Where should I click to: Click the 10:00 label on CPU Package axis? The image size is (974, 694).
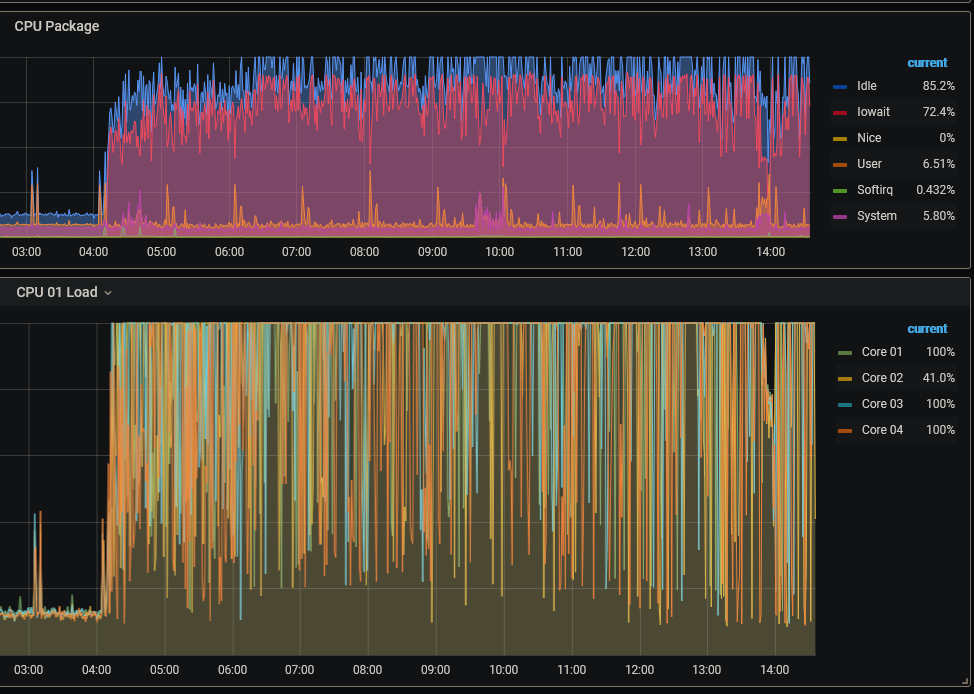(x=499, y=252)
